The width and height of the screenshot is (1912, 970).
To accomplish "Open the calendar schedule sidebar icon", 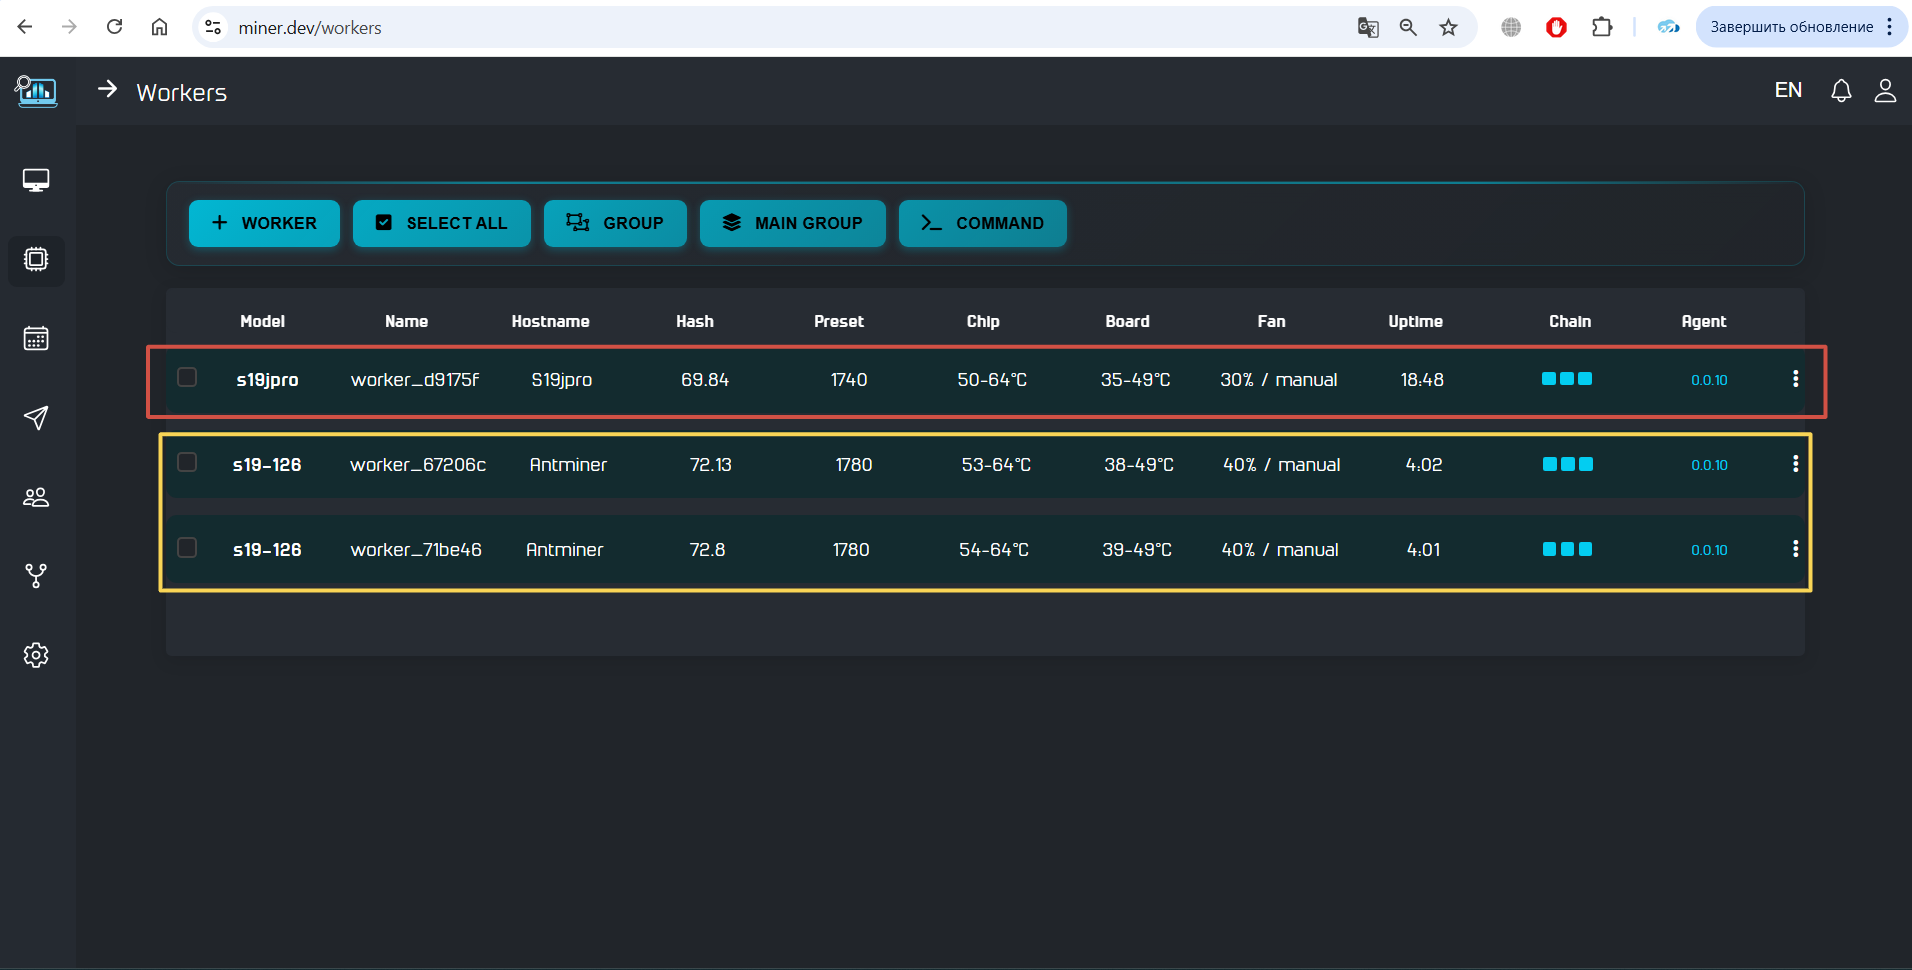I will [x=36, y=338].
